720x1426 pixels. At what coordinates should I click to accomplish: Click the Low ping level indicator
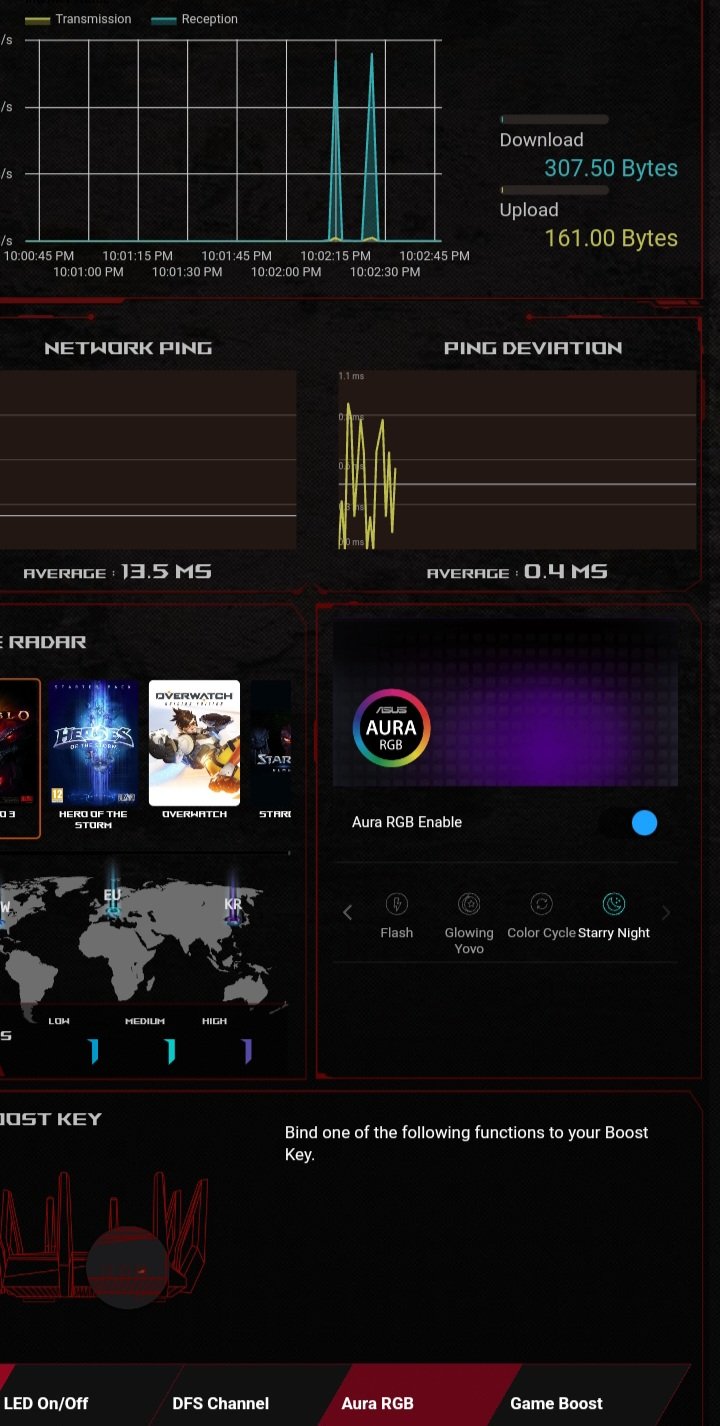[93, 1051]
